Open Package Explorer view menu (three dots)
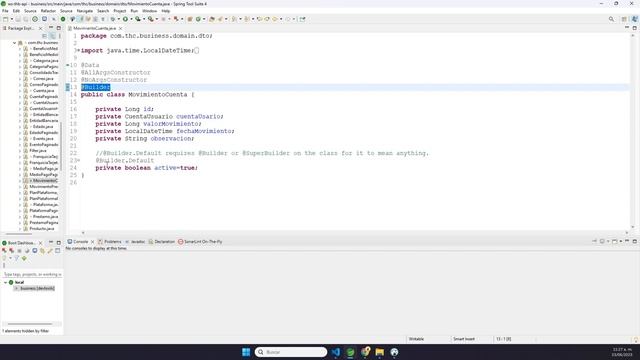This screenshot has height=360, width=640. point(60,36)
